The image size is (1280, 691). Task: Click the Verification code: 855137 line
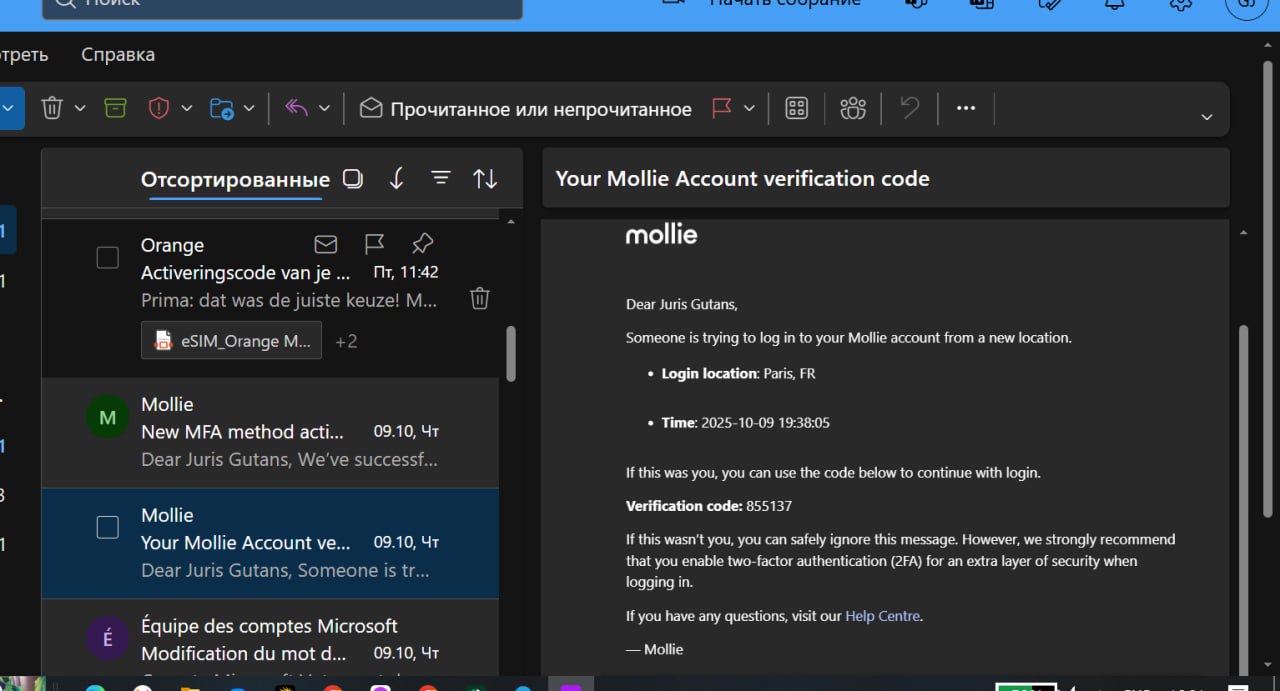click(709, 506)
